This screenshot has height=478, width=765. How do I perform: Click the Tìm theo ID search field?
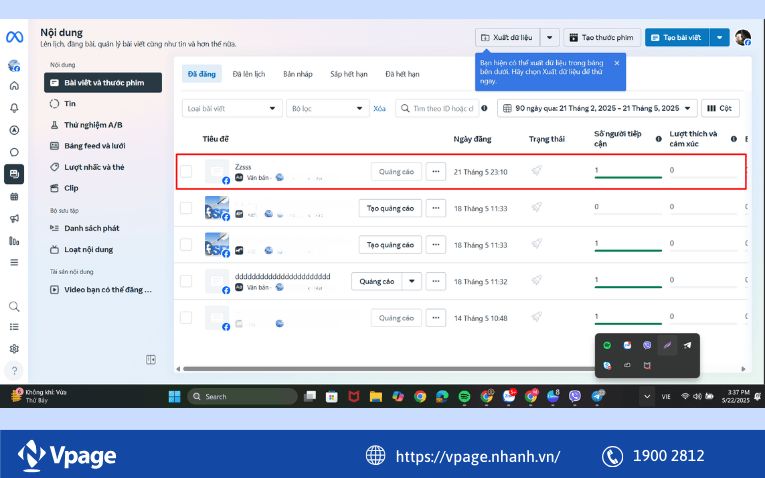coord(444,108)
